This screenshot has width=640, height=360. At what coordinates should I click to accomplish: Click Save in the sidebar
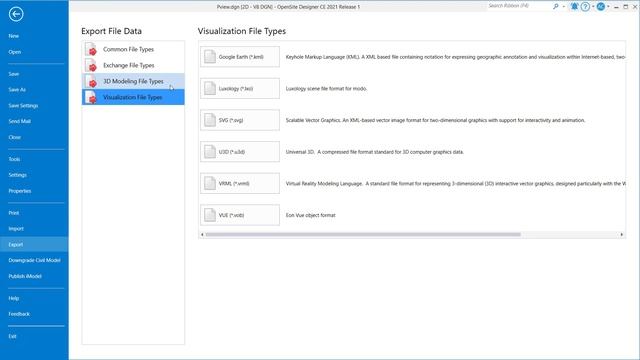click(14, 74)
